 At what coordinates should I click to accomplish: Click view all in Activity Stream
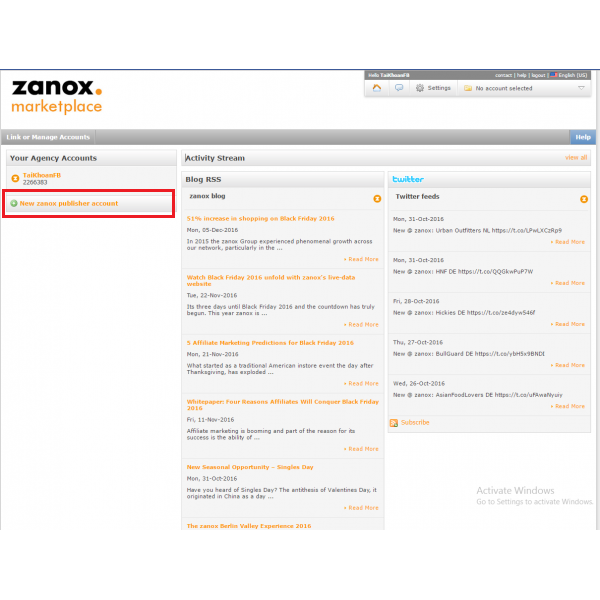click(x=576, y=158)
